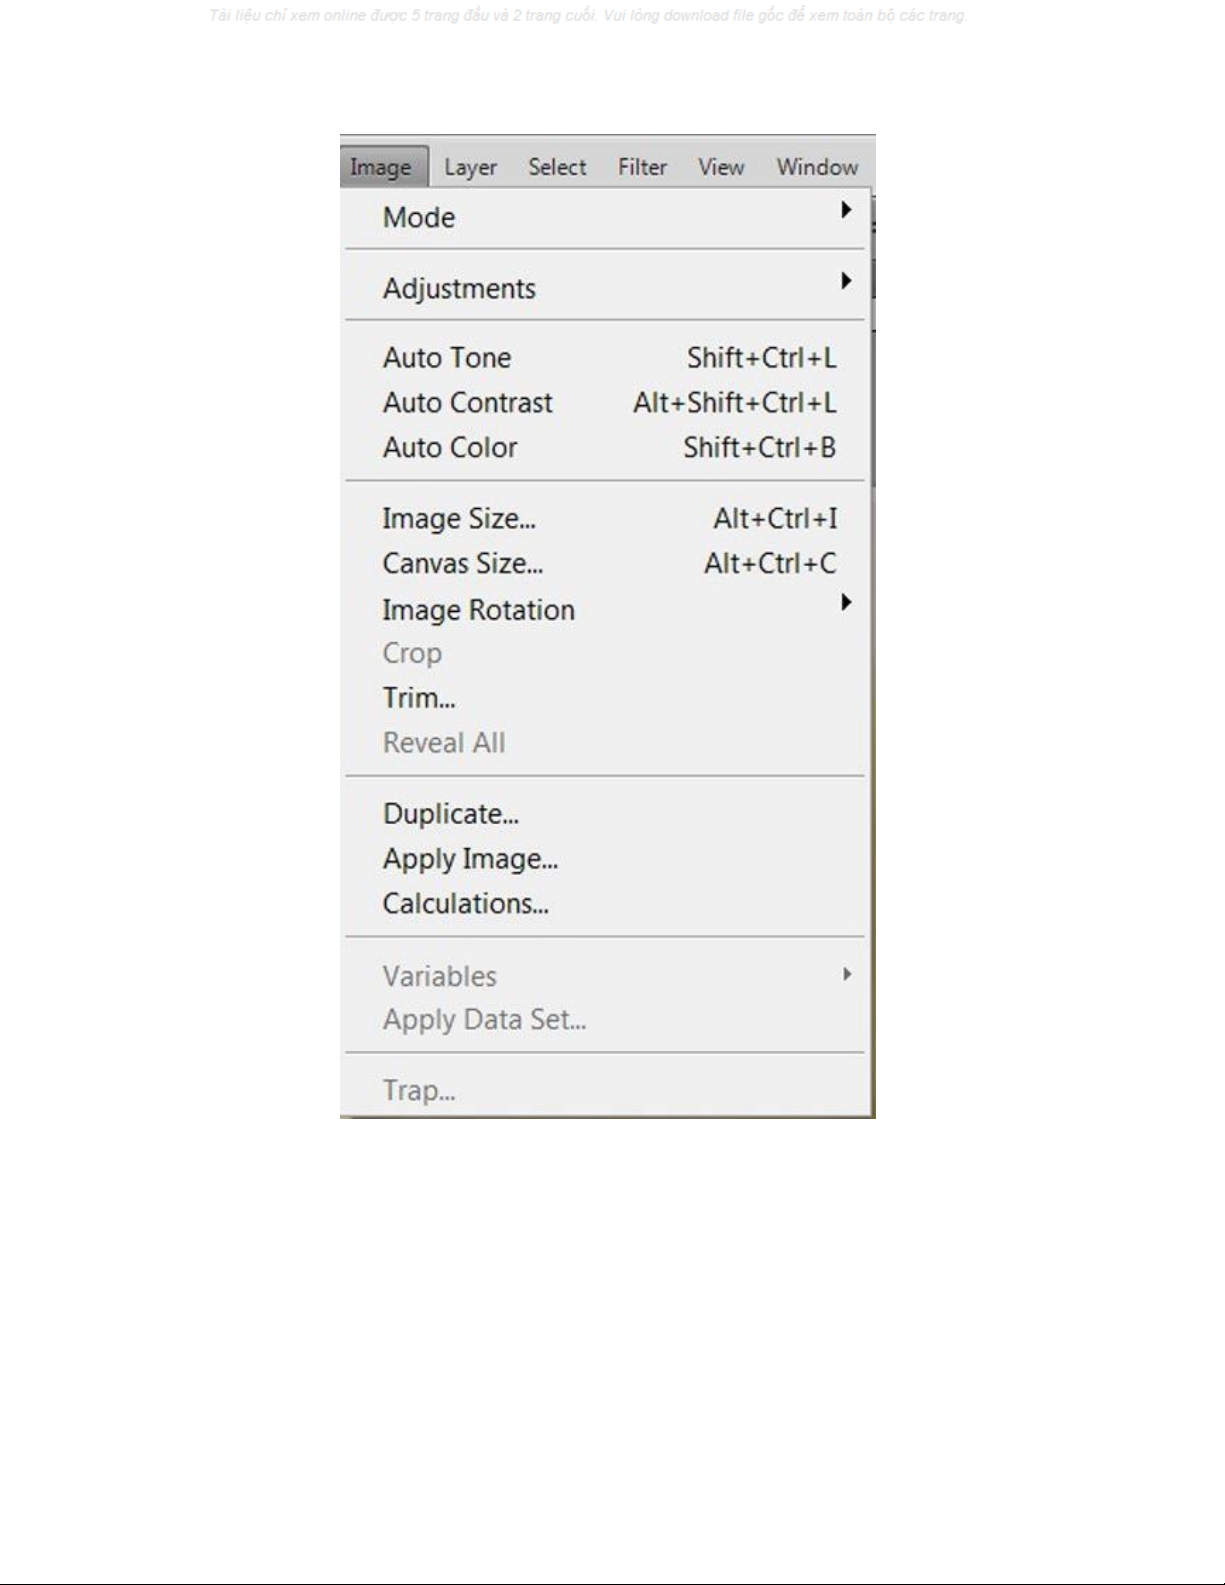
Task: Open the Mode submenu
Action: tap(605, 217)
